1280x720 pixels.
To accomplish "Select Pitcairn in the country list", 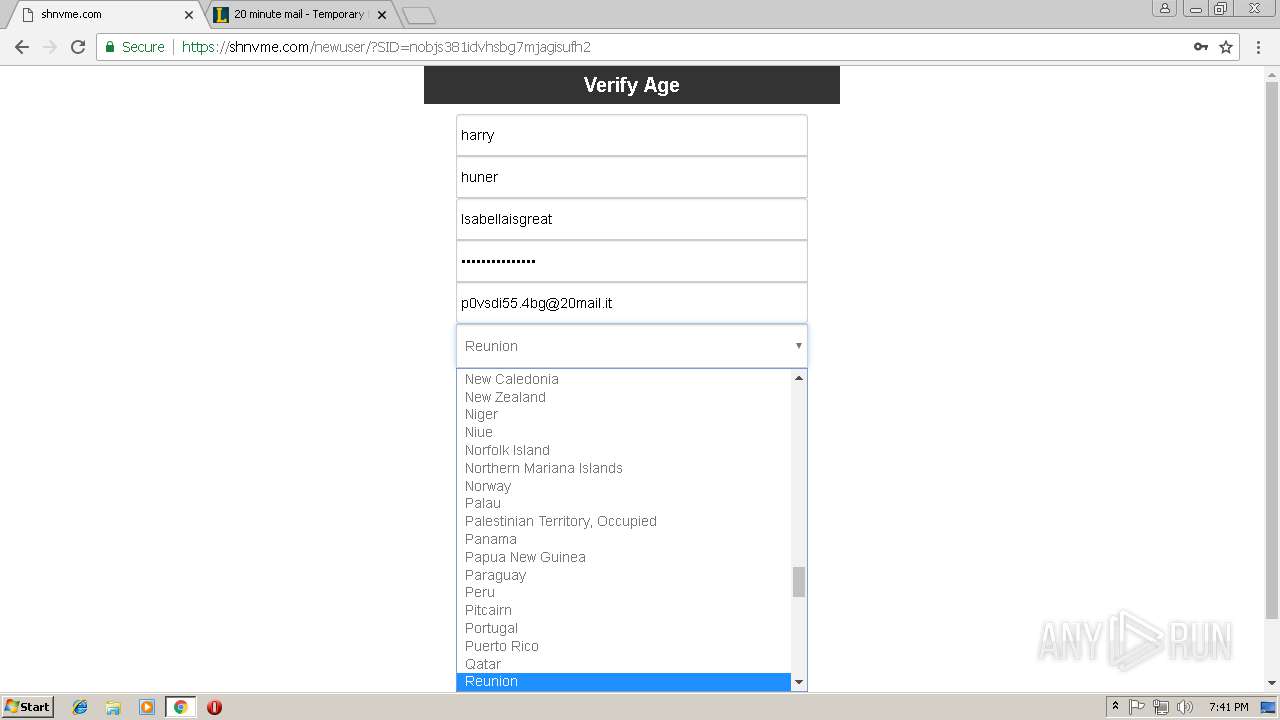I will click(624, 610).
